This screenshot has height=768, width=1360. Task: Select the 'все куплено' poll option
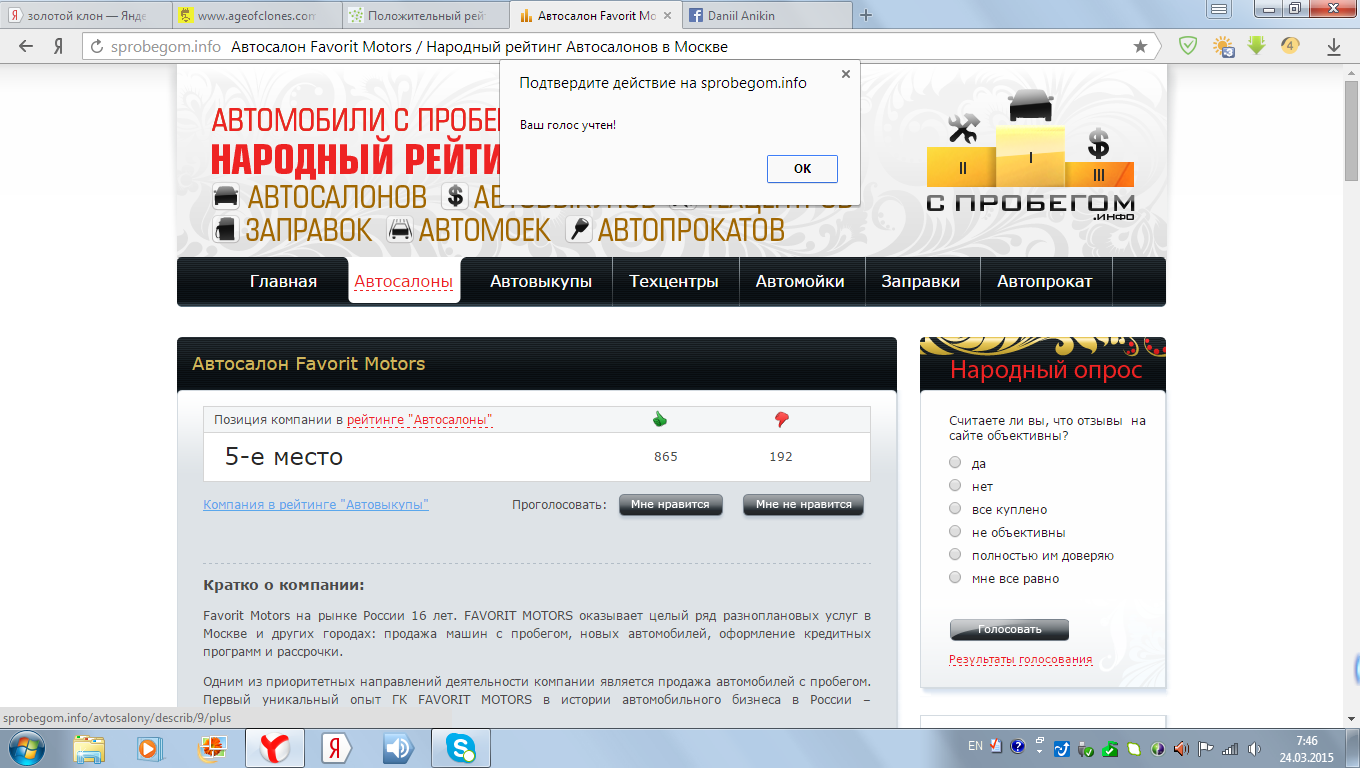click(x=955, y=509)
